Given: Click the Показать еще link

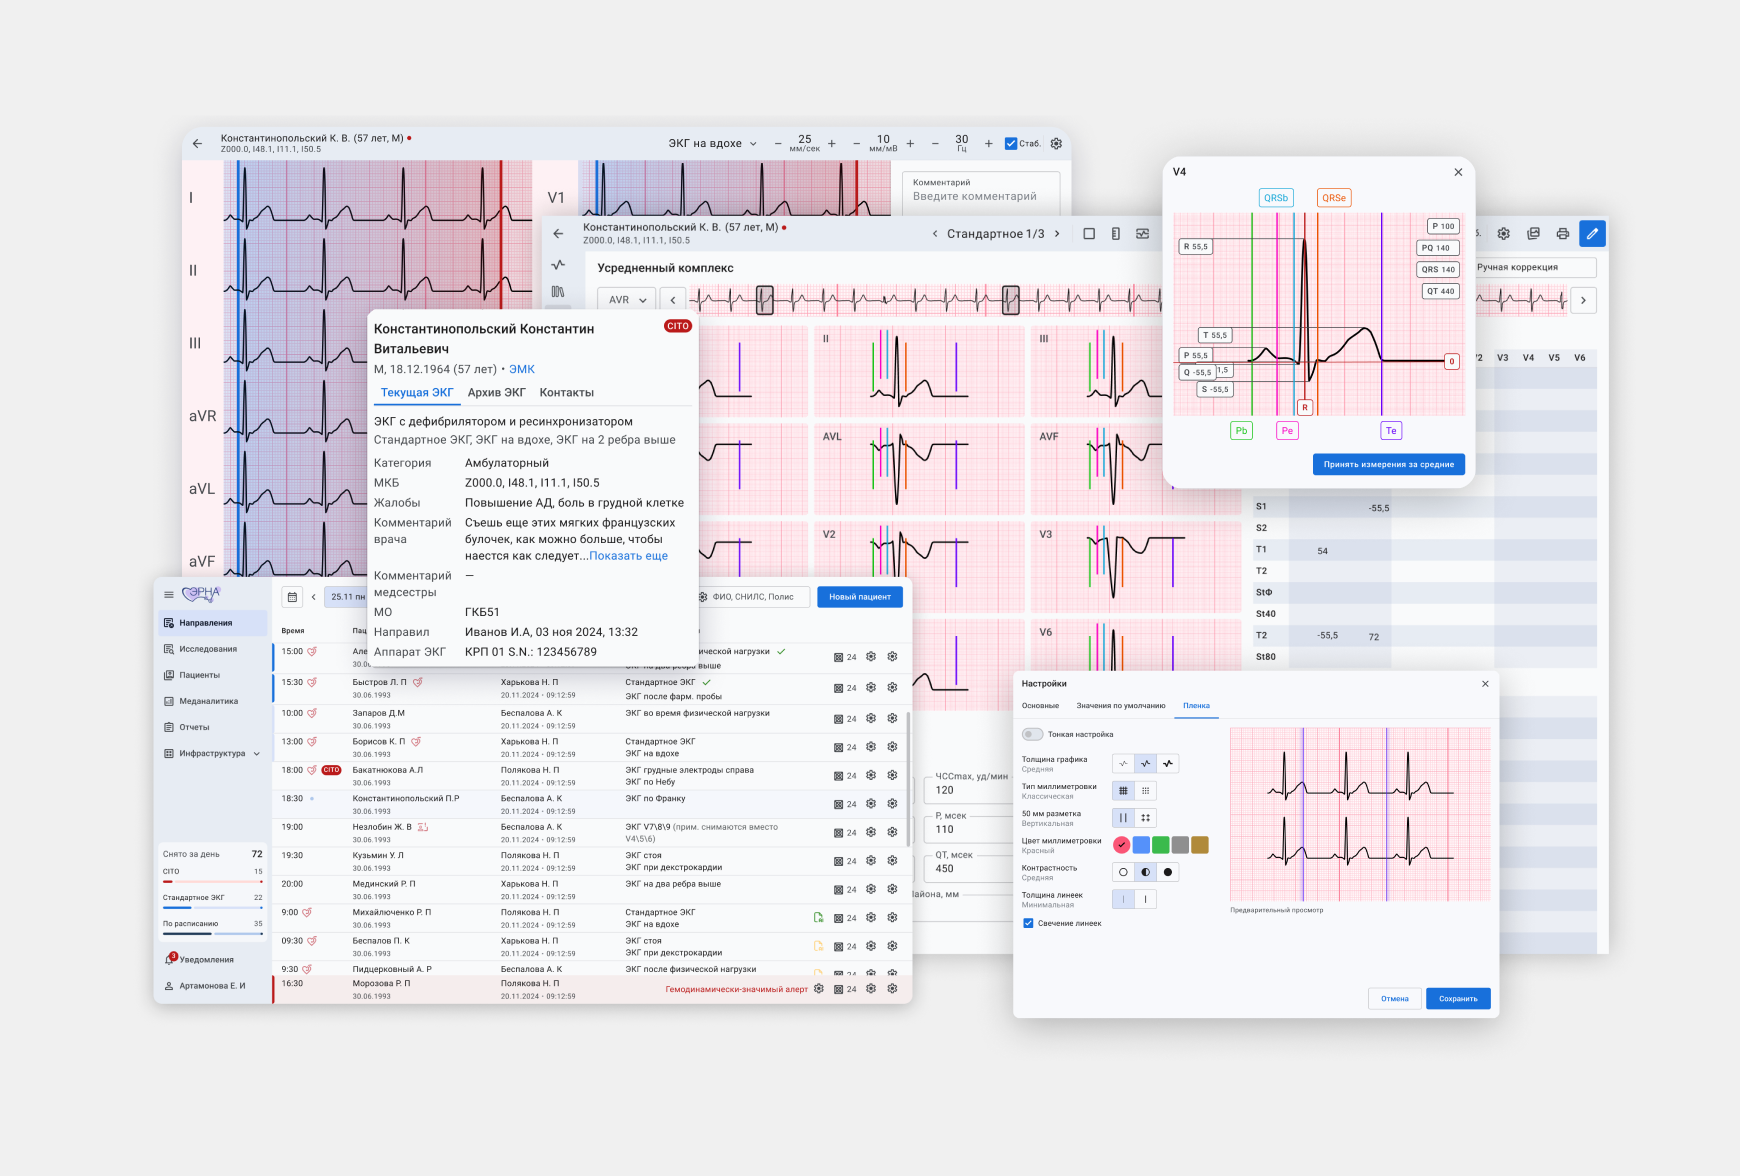Looking at the screenshot, I should pyautogui.click(x=628, y=556).
